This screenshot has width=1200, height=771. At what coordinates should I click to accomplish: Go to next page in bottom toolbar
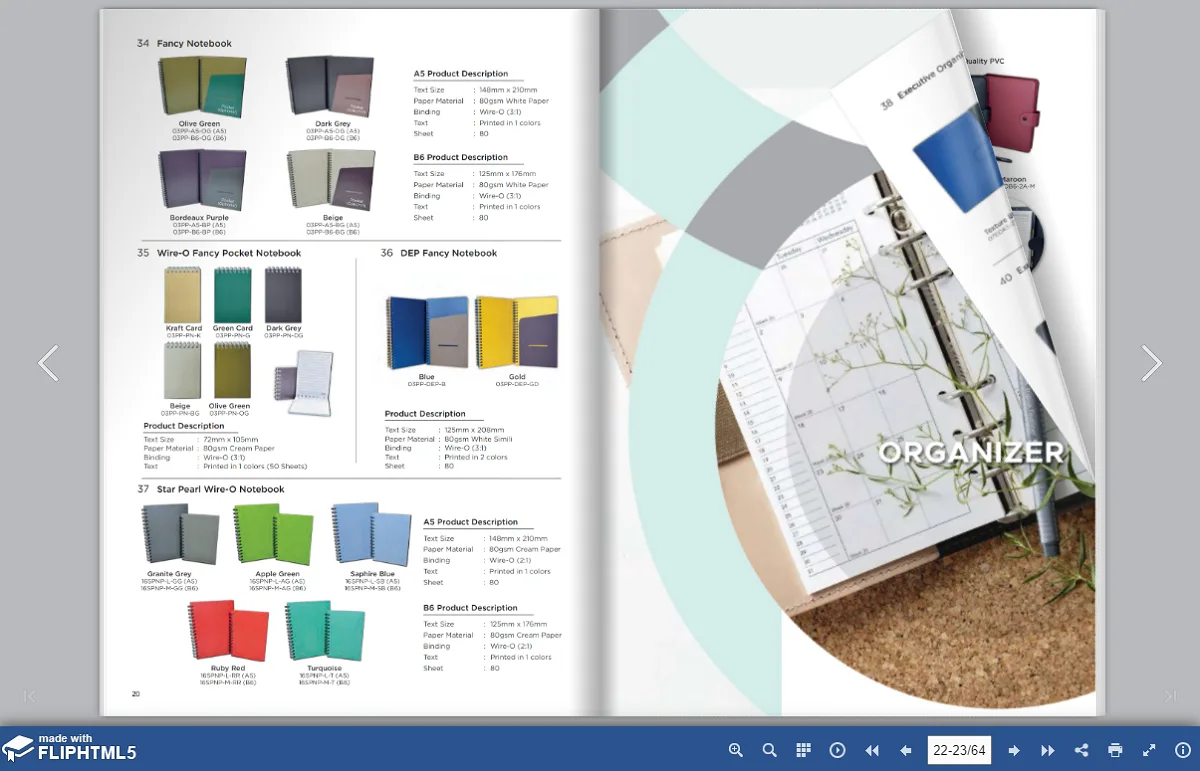tap(1014, 750)
